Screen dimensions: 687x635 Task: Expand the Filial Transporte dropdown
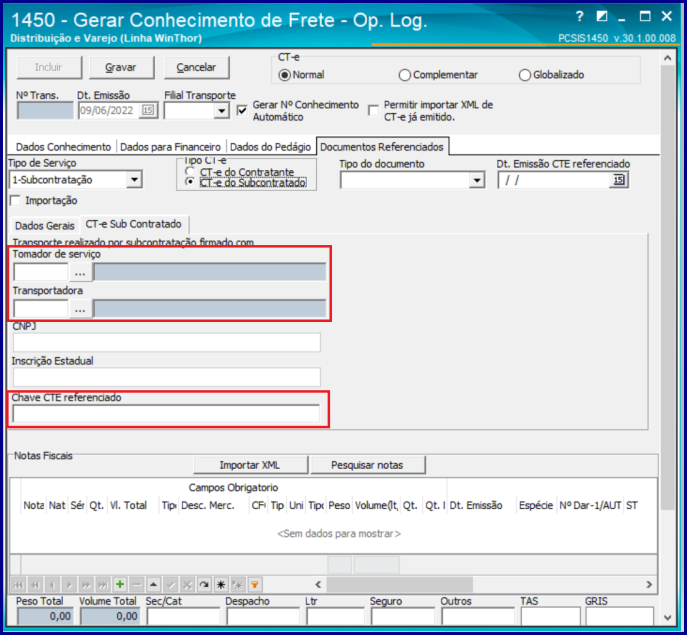click(222, 111)
